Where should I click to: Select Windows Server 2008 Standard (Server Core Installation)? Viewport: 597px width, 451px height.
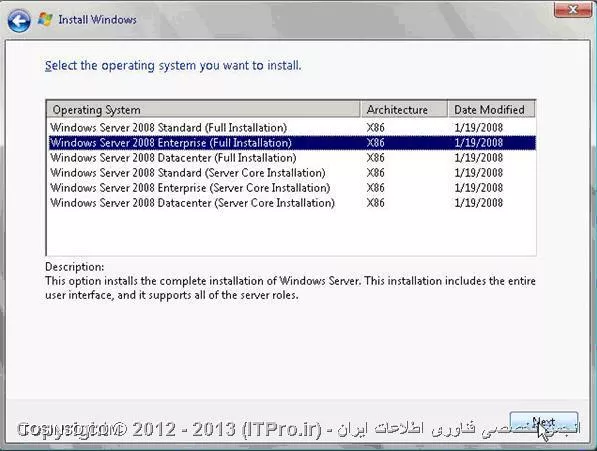292,173
